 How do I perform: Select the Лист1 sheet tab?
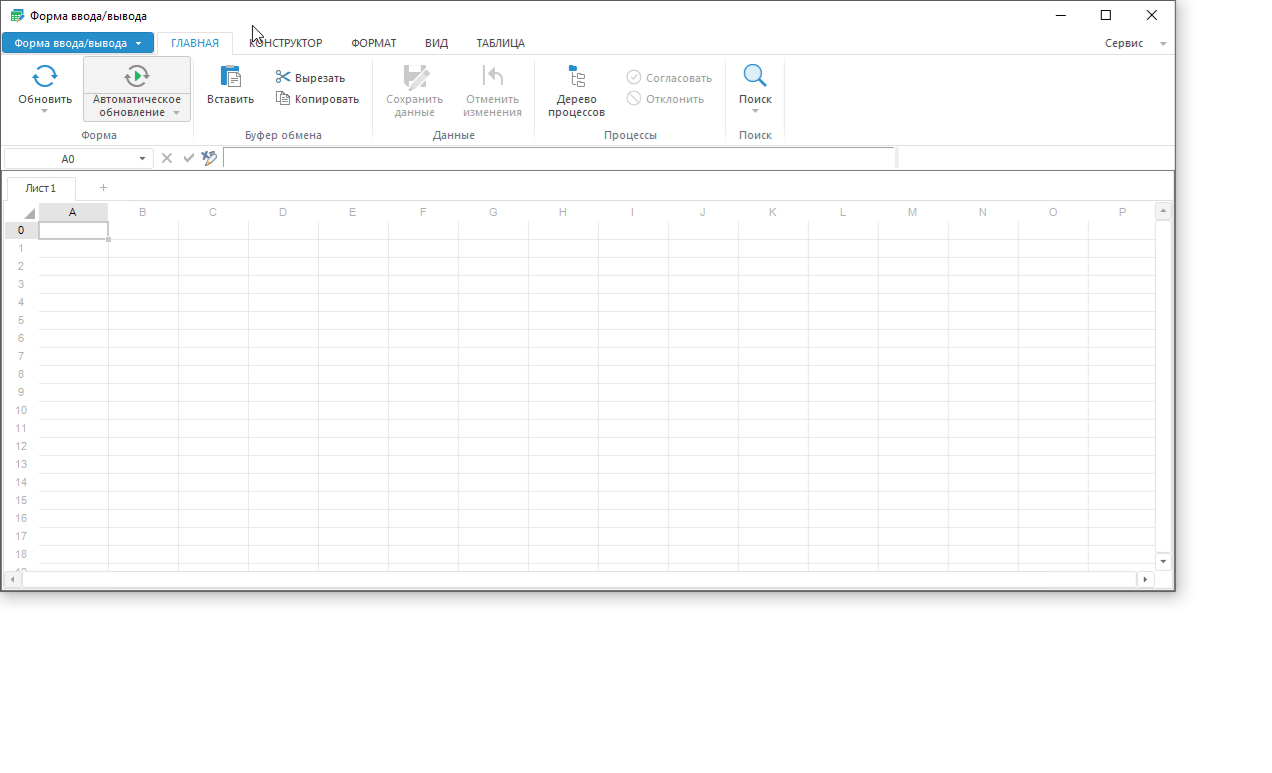[x=41, y=188]
